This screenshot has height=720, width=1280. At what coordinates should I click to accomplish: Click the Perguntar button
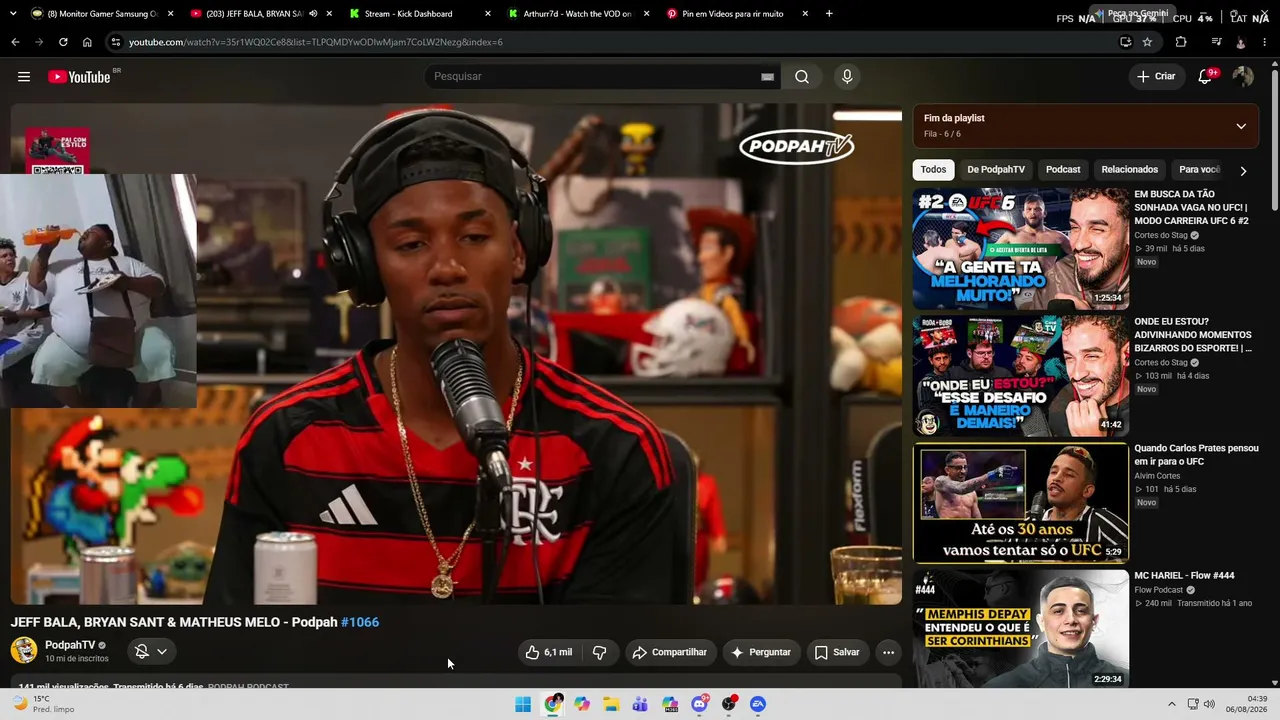[761, 652]
